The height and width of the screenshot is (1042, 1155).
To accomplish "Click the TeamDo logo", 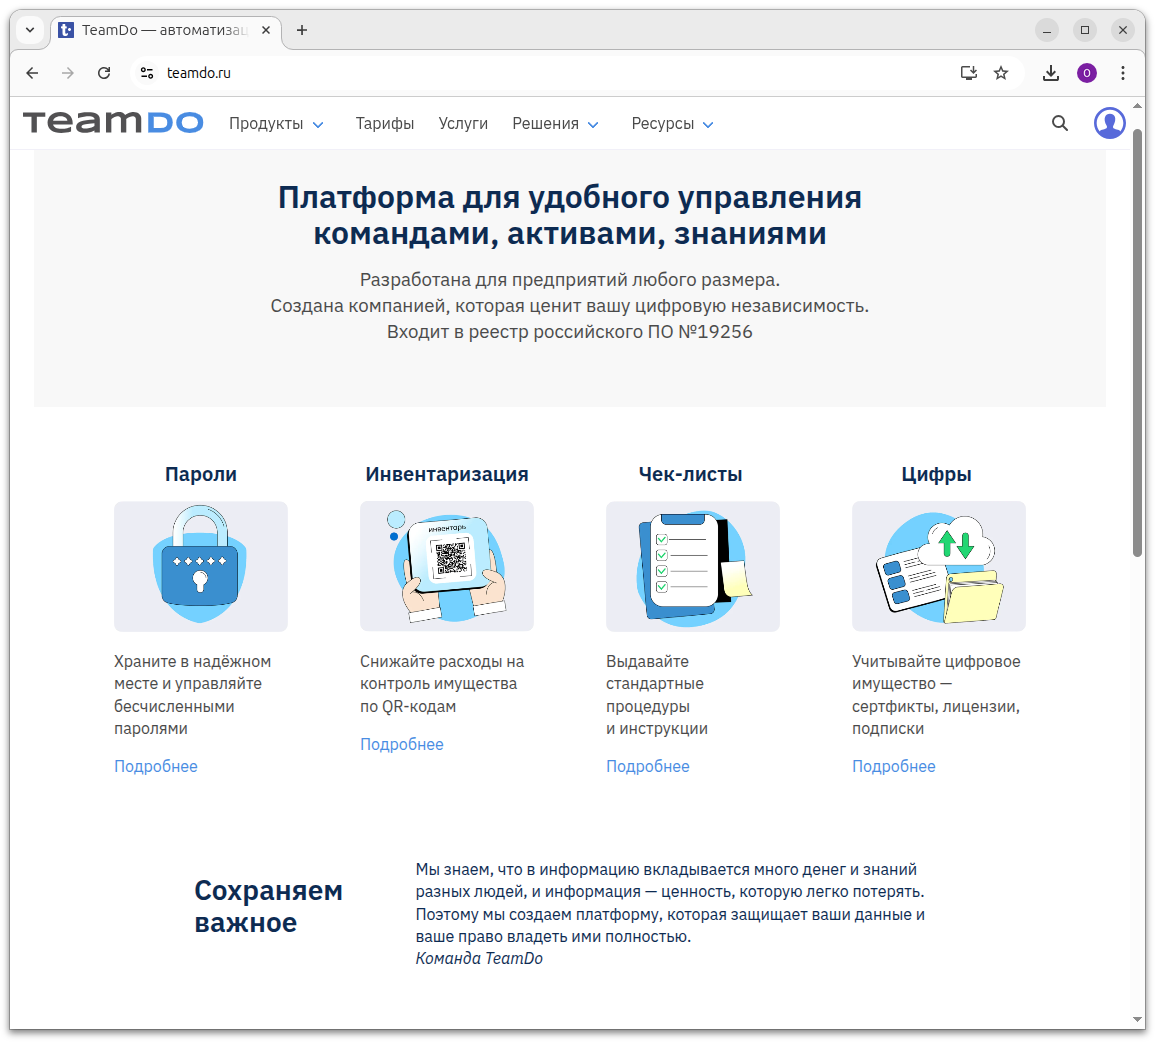I will coord(113,122).
